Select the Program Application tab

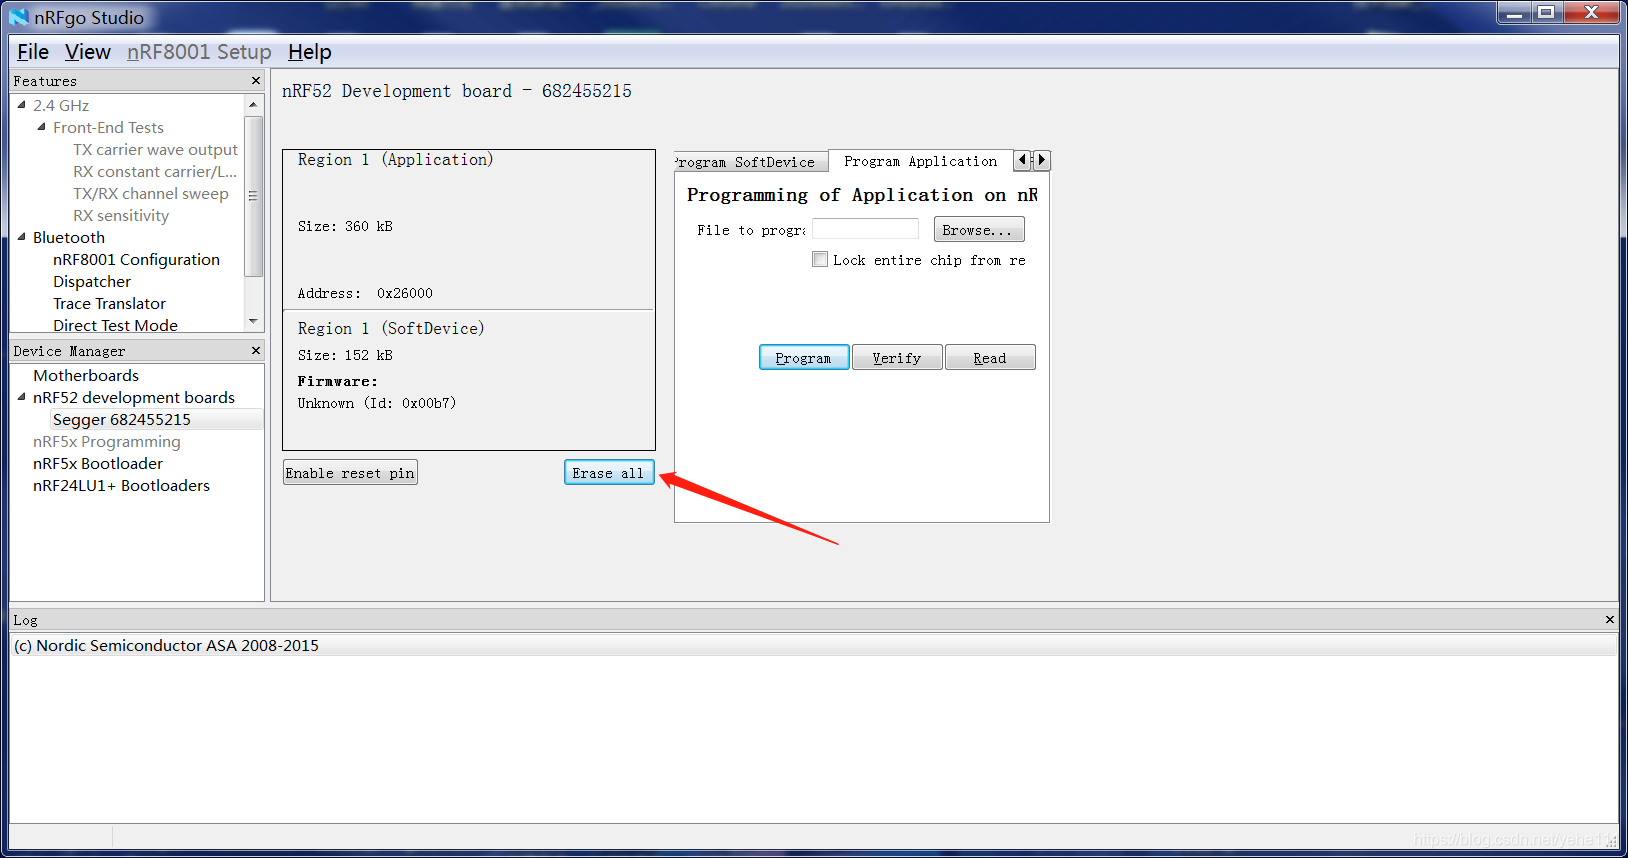pyautogui.click(x=920, y=161)
